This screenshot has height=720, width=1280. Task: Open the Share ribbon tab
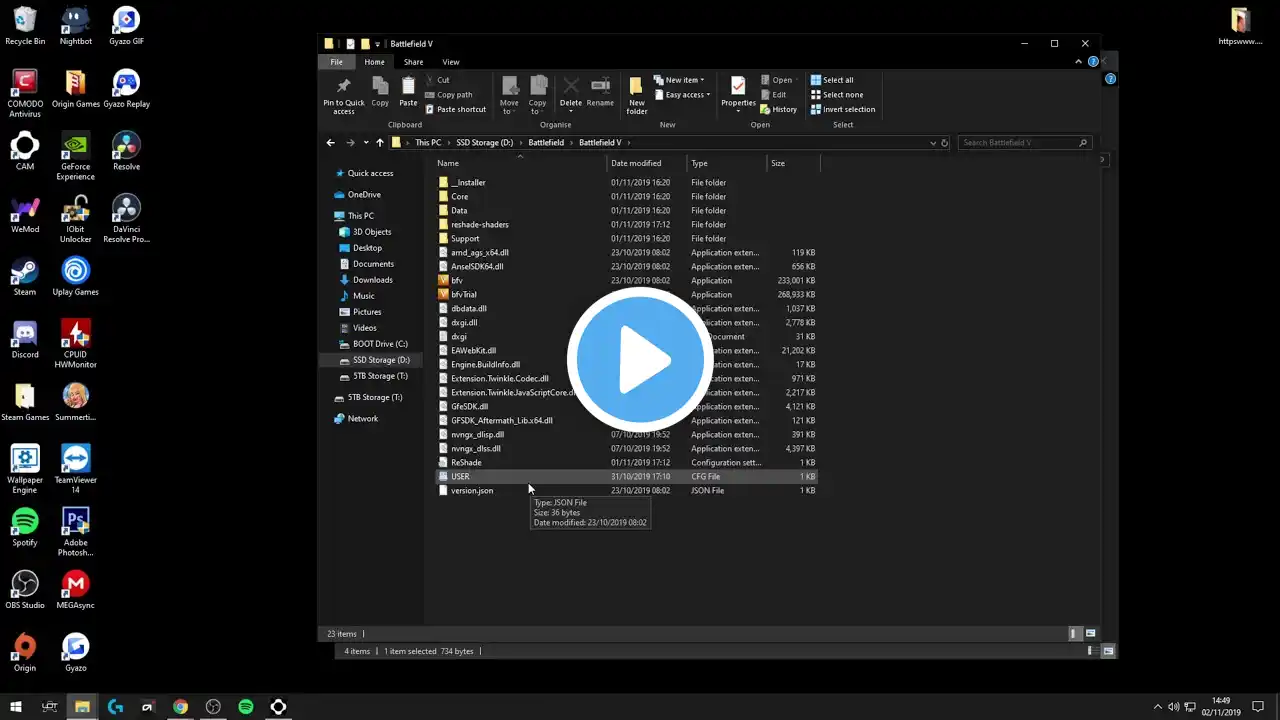coord(413,62)
